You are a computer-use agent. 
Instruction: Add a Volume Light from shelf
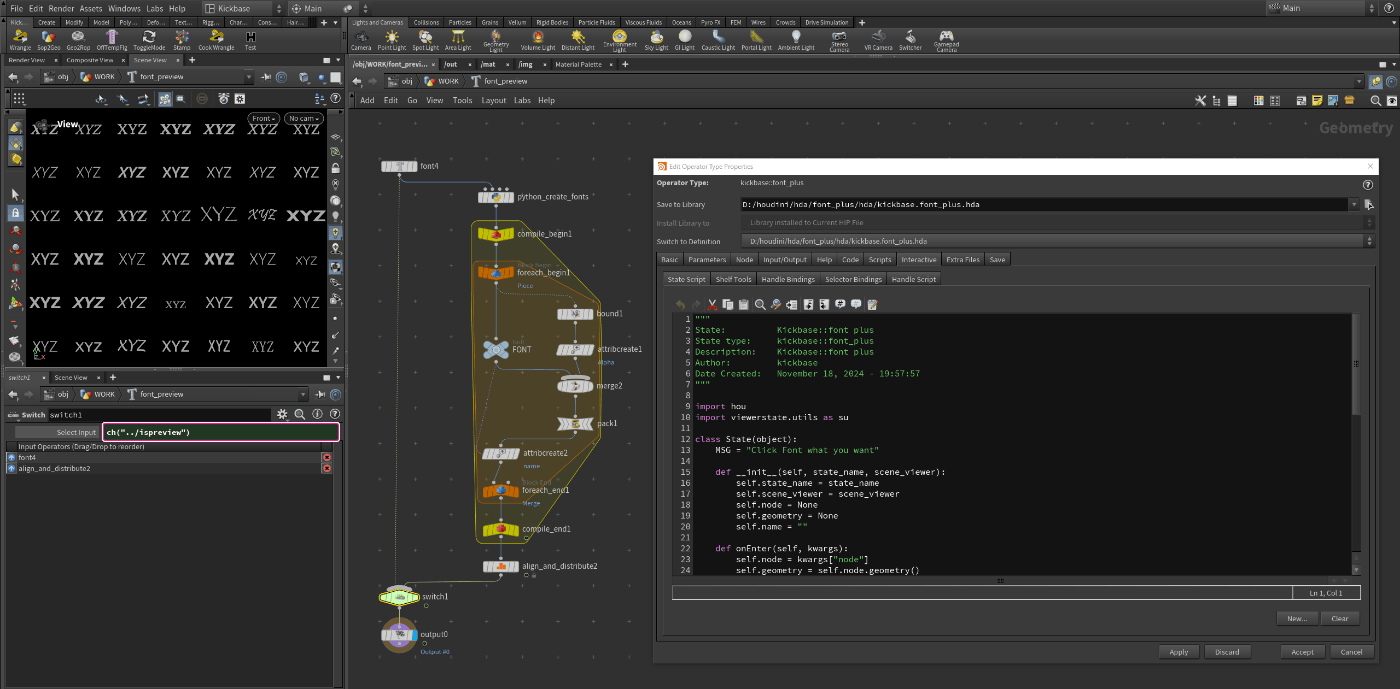coord(538,40)
